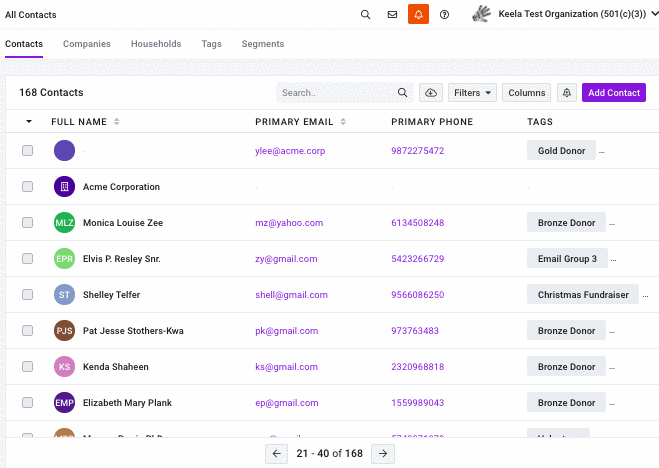Click the Add Contact button
This screenshot has width=659, height=468.
tap(614, 93)
